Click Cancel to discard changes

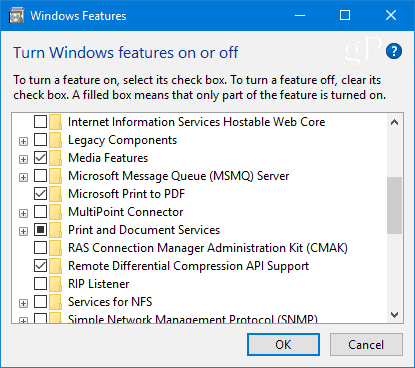tap(366, 345)
